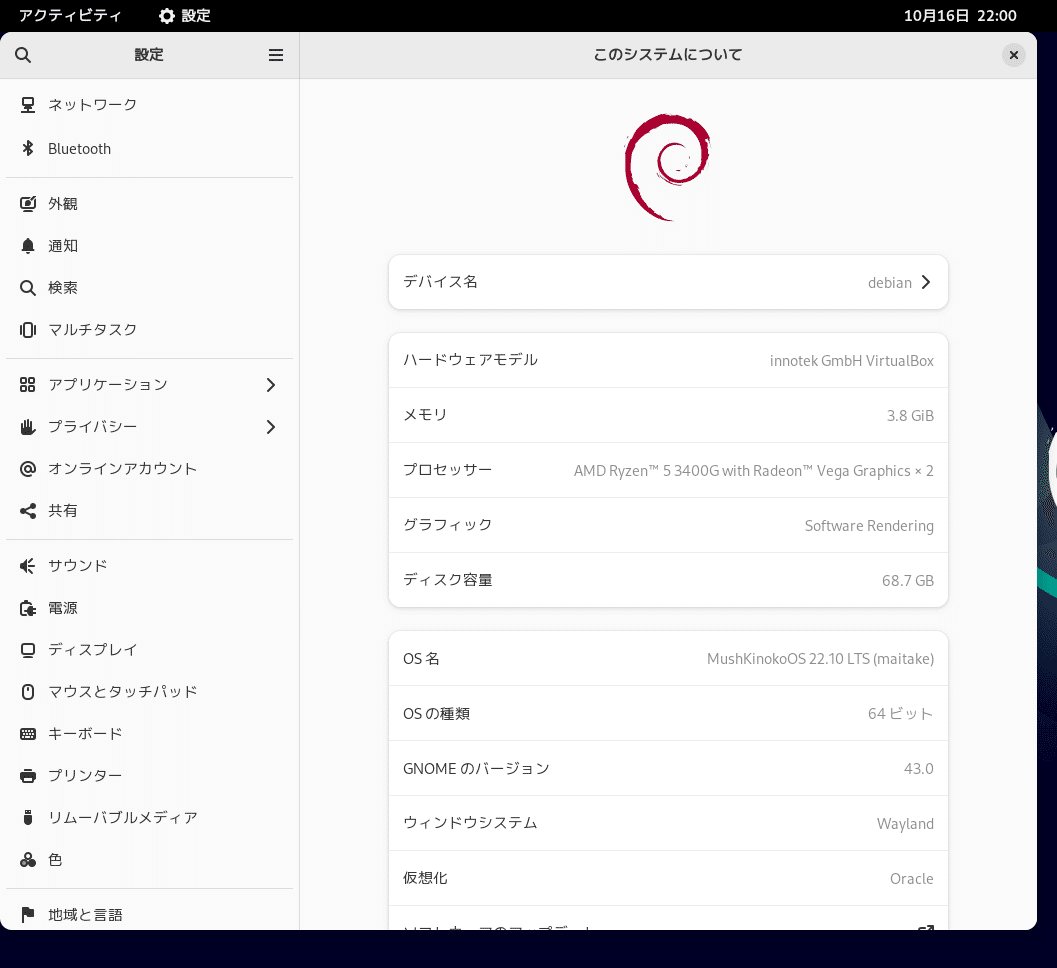This screenshot has width=1057, height=968.
Task: Open device name chevron next to debian
Action: (926, 282)
